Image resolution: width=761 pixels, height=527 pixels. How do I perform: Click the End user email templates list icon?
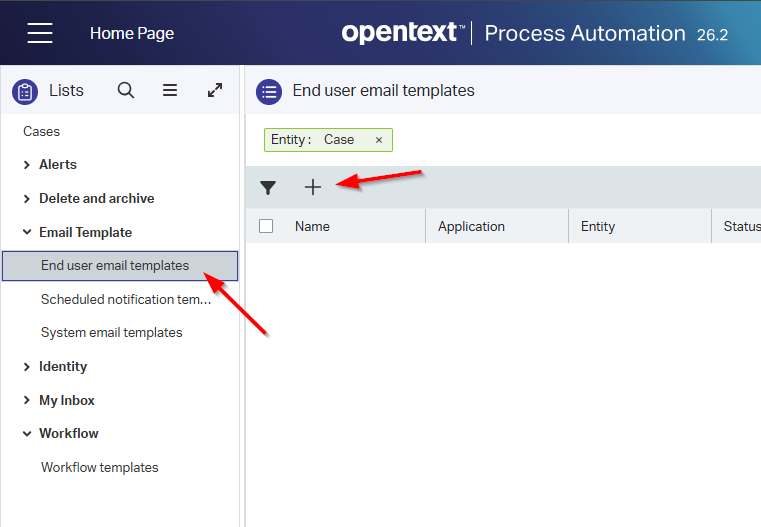(269, 91)
